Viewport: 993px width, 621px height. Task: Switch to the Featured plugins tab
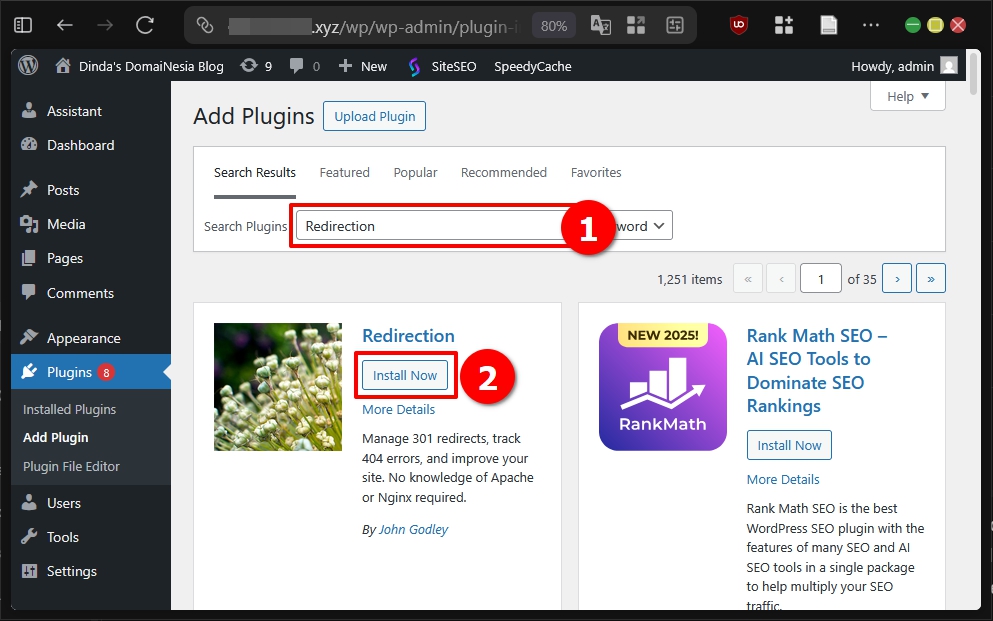[344, 172]
